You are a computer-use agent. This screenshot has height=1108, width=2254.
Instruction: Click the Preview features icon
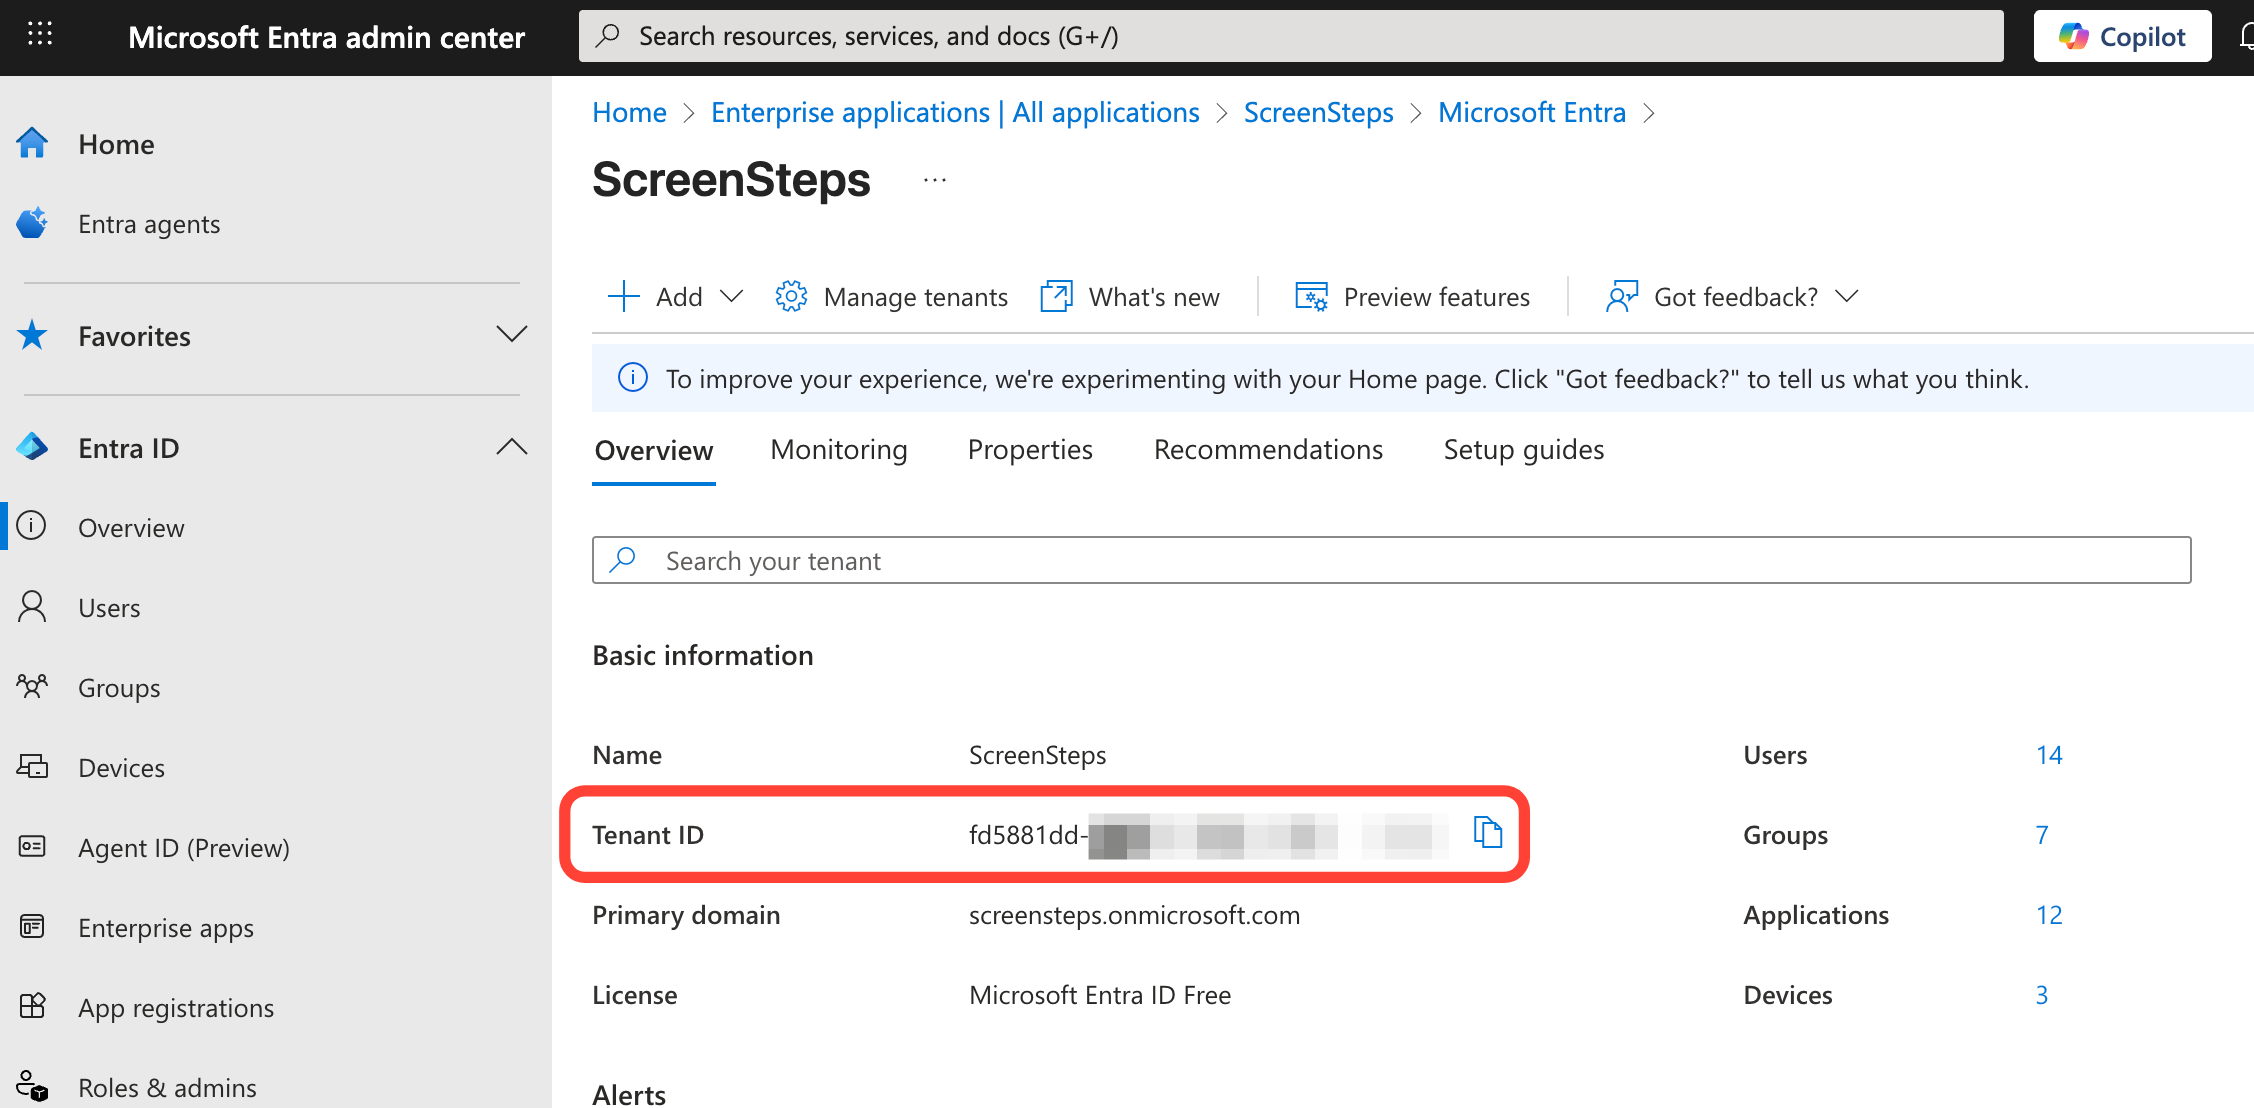coord(1311,297)
